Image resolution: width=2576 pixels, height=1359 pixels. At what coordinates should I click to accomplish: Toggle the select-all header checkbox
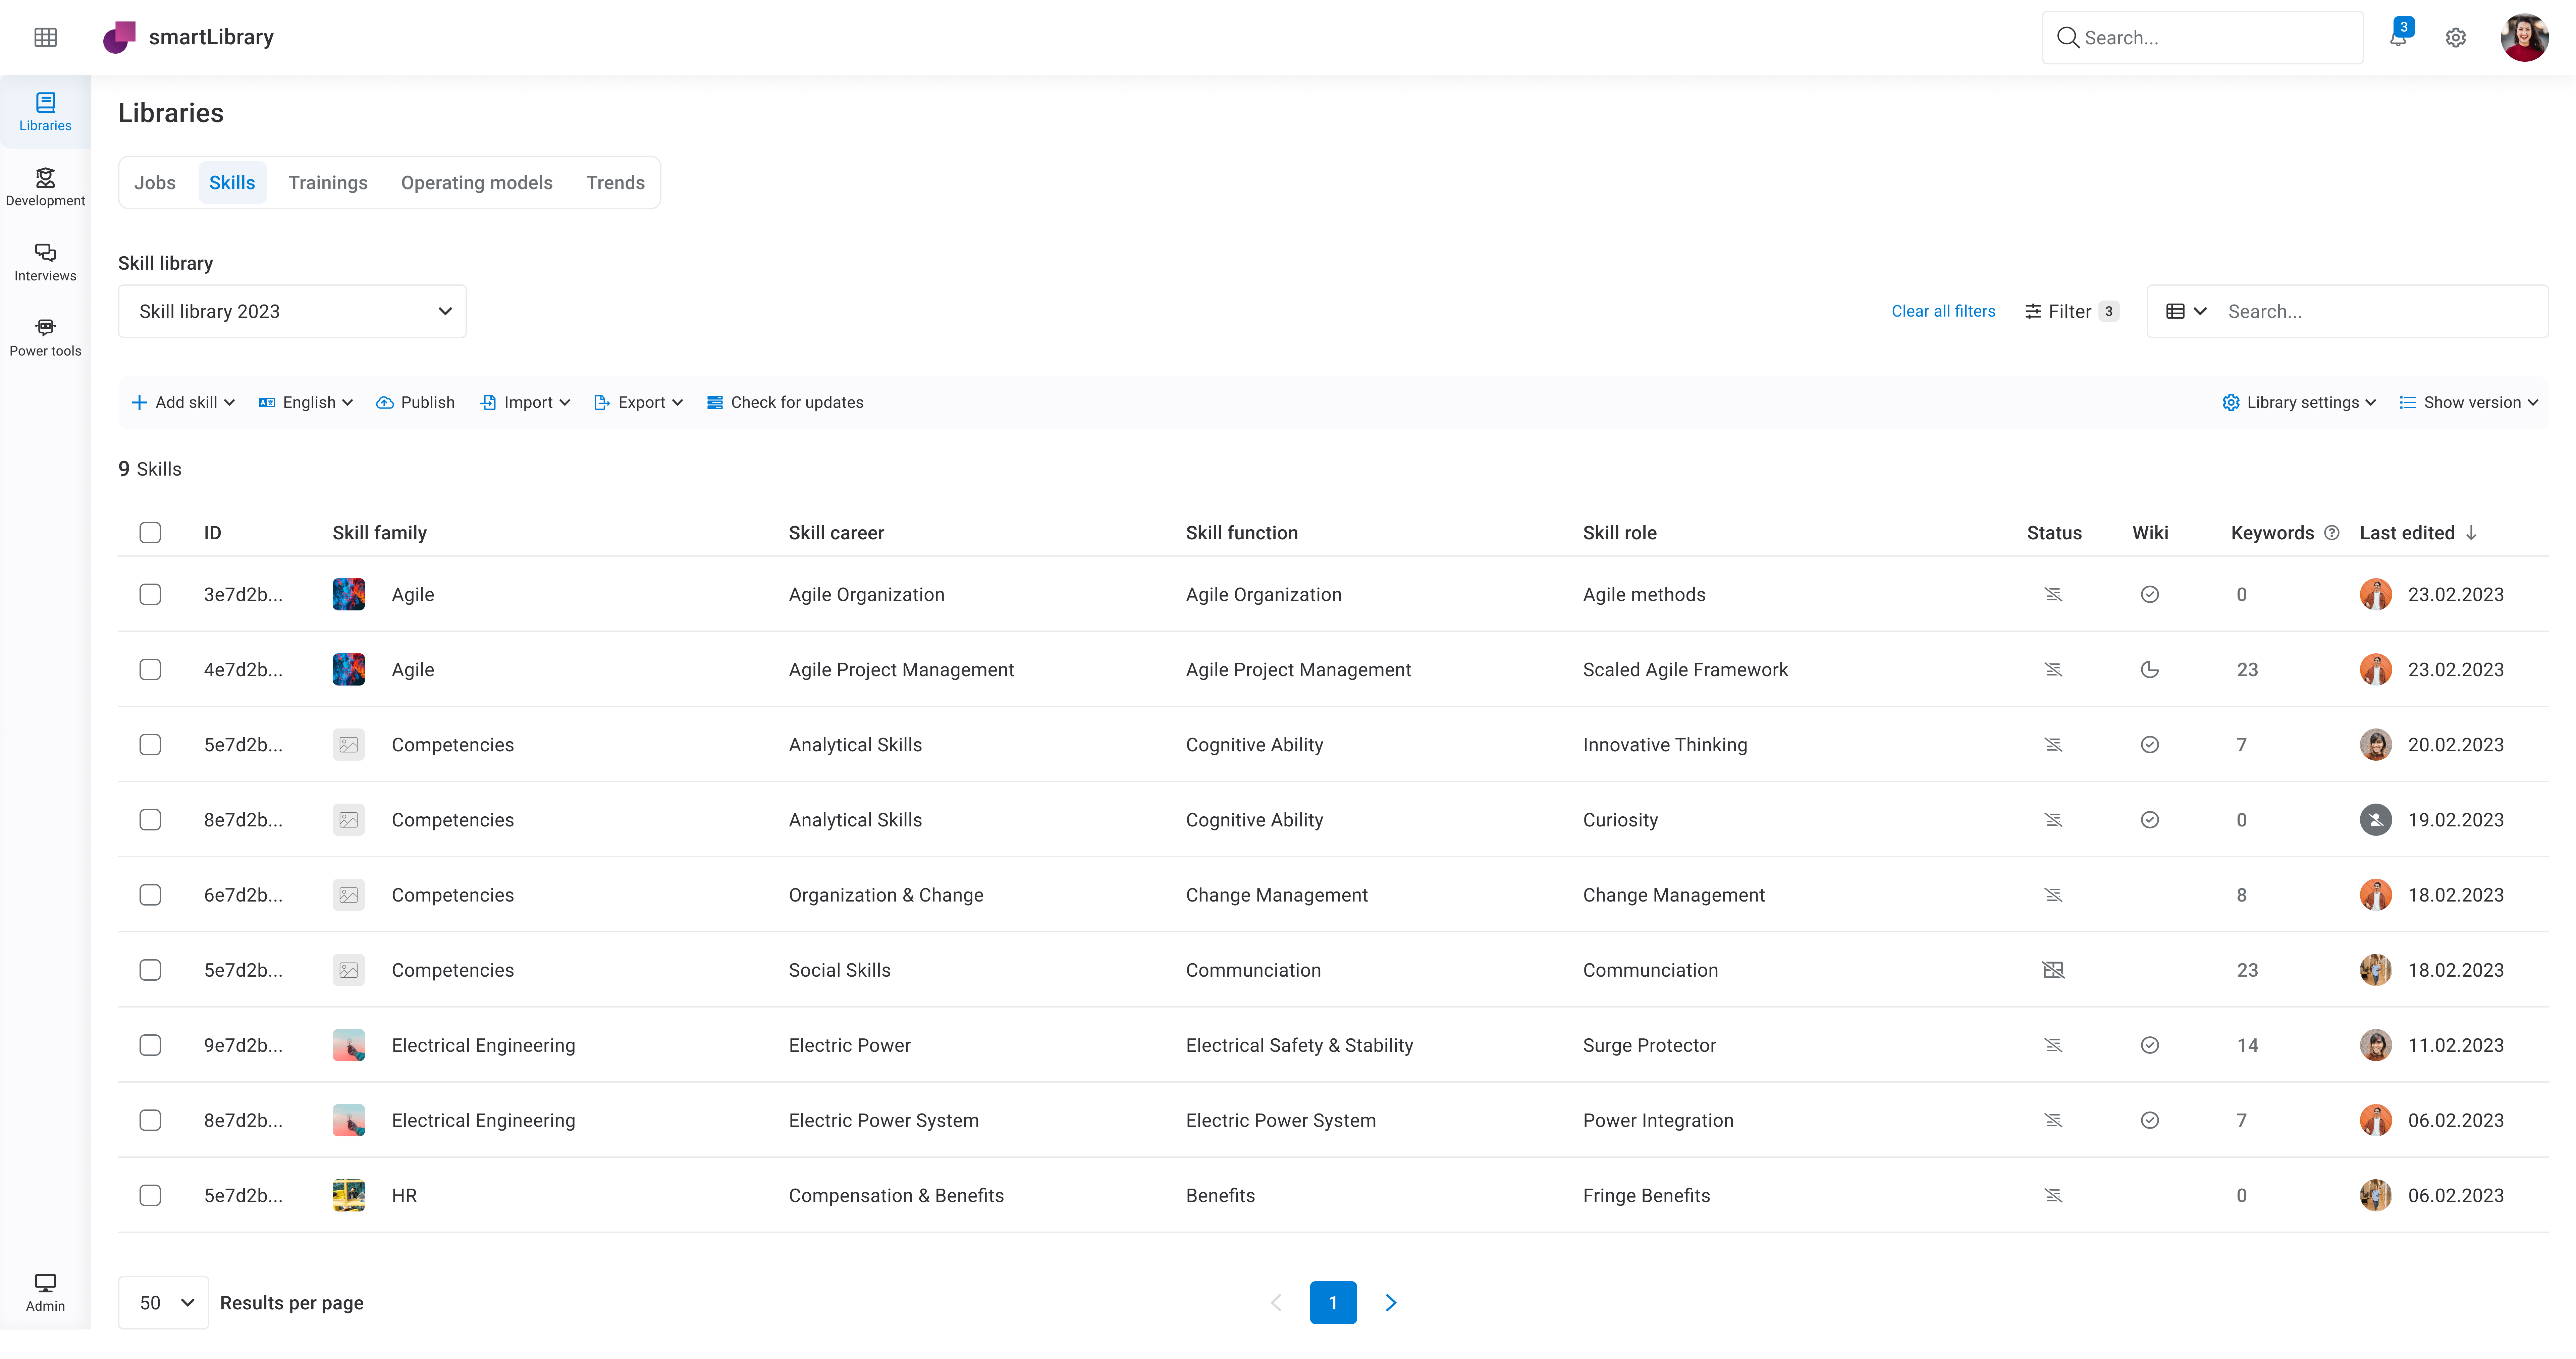(150, 533)
